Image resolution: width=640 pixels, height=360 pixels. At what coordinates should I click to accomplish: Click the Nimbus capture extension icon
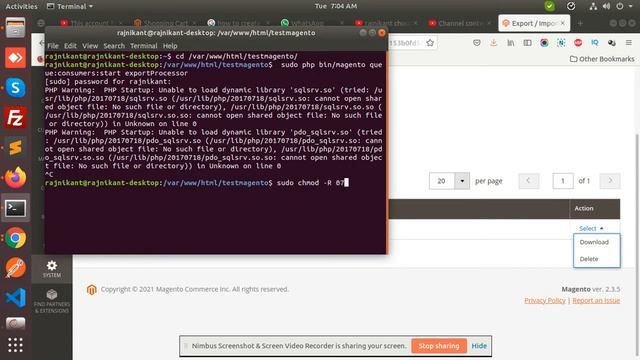561,42
